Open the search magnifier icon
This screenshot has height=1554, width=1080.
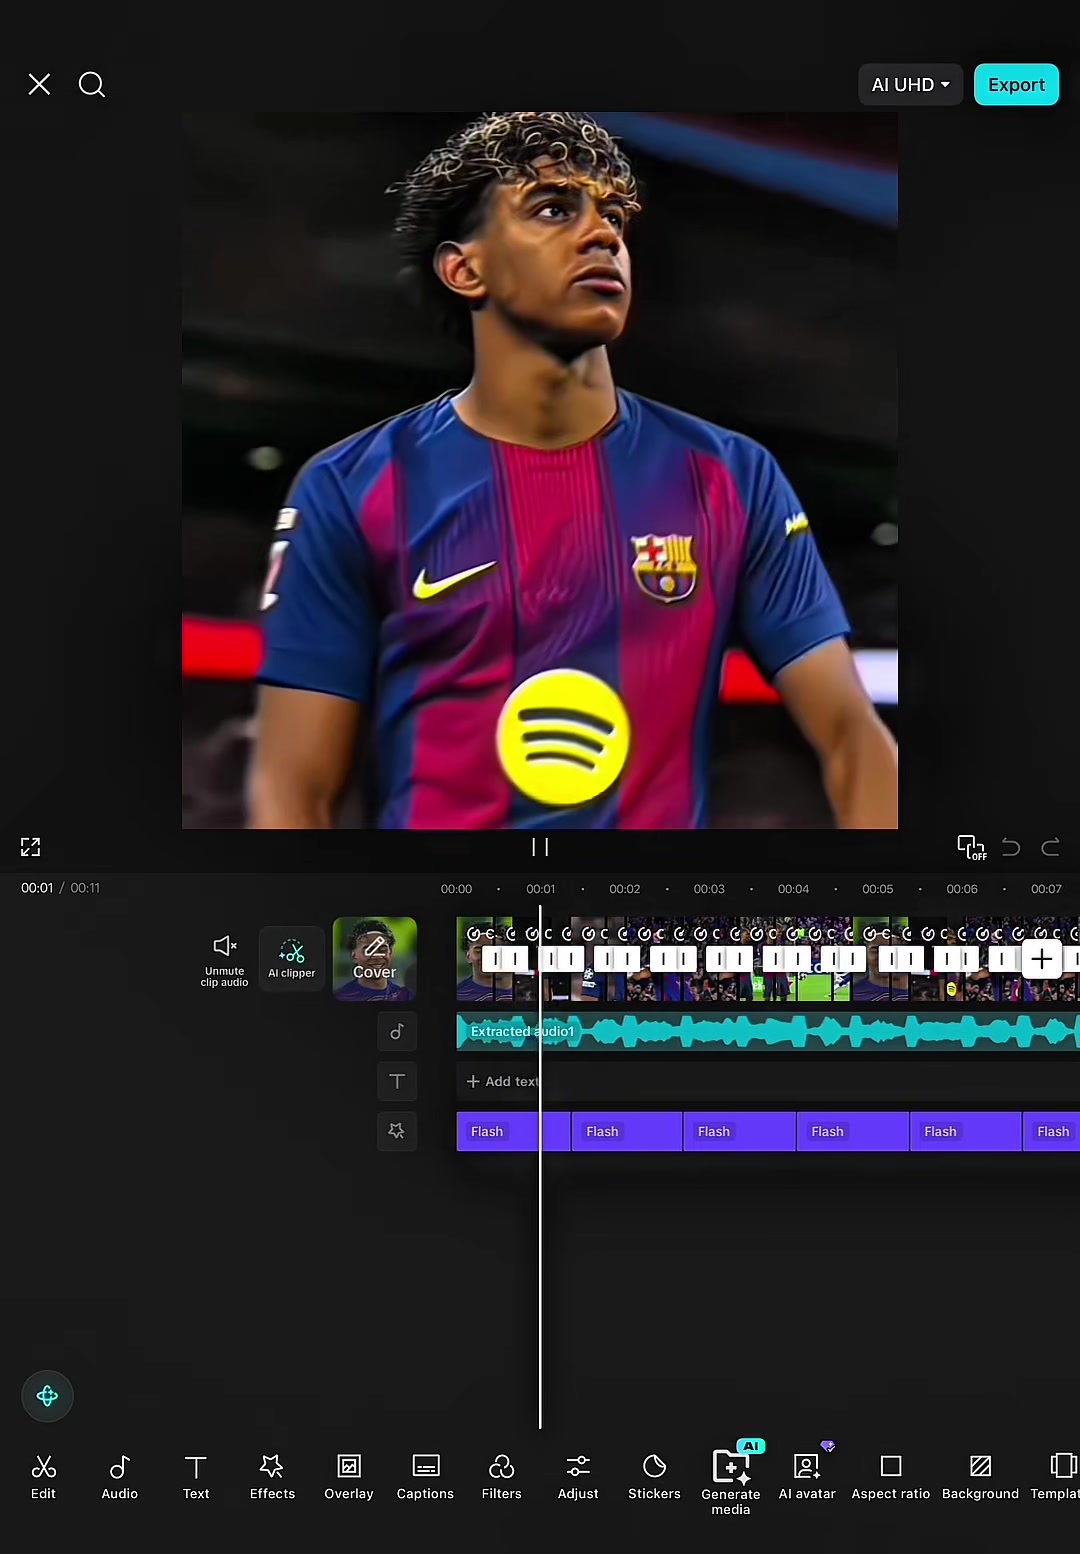pyautogui.click(x=92, y=85)
